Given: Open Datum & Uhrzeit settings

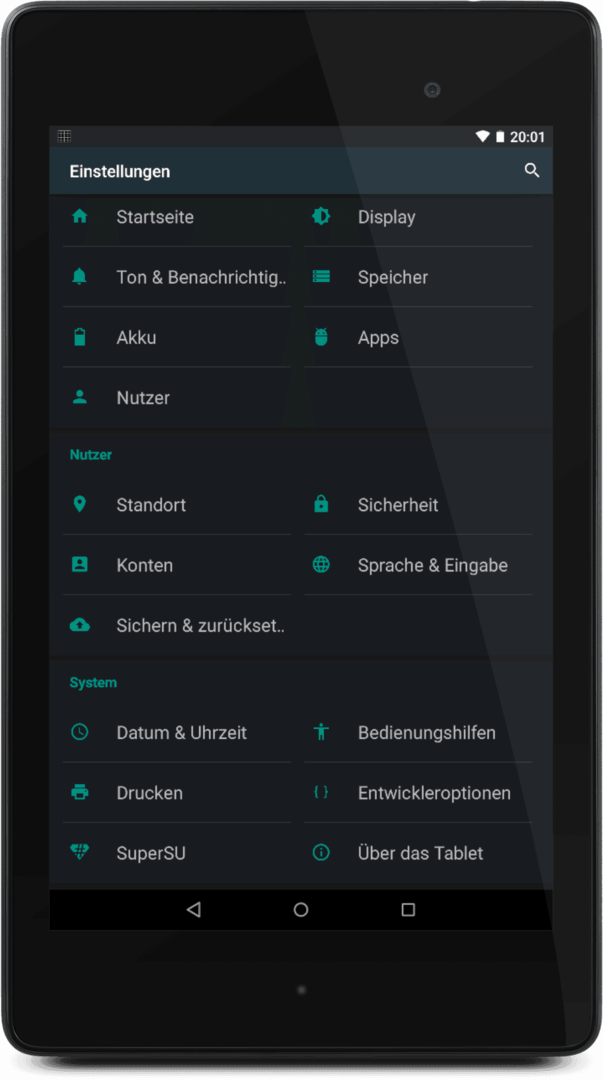Looking at the screenshot, I should (177, 732).
